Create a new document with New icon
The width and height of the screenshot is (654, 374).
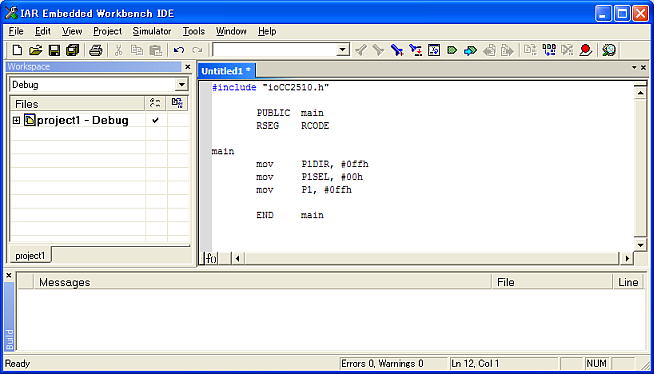click(x=17, y=50)
